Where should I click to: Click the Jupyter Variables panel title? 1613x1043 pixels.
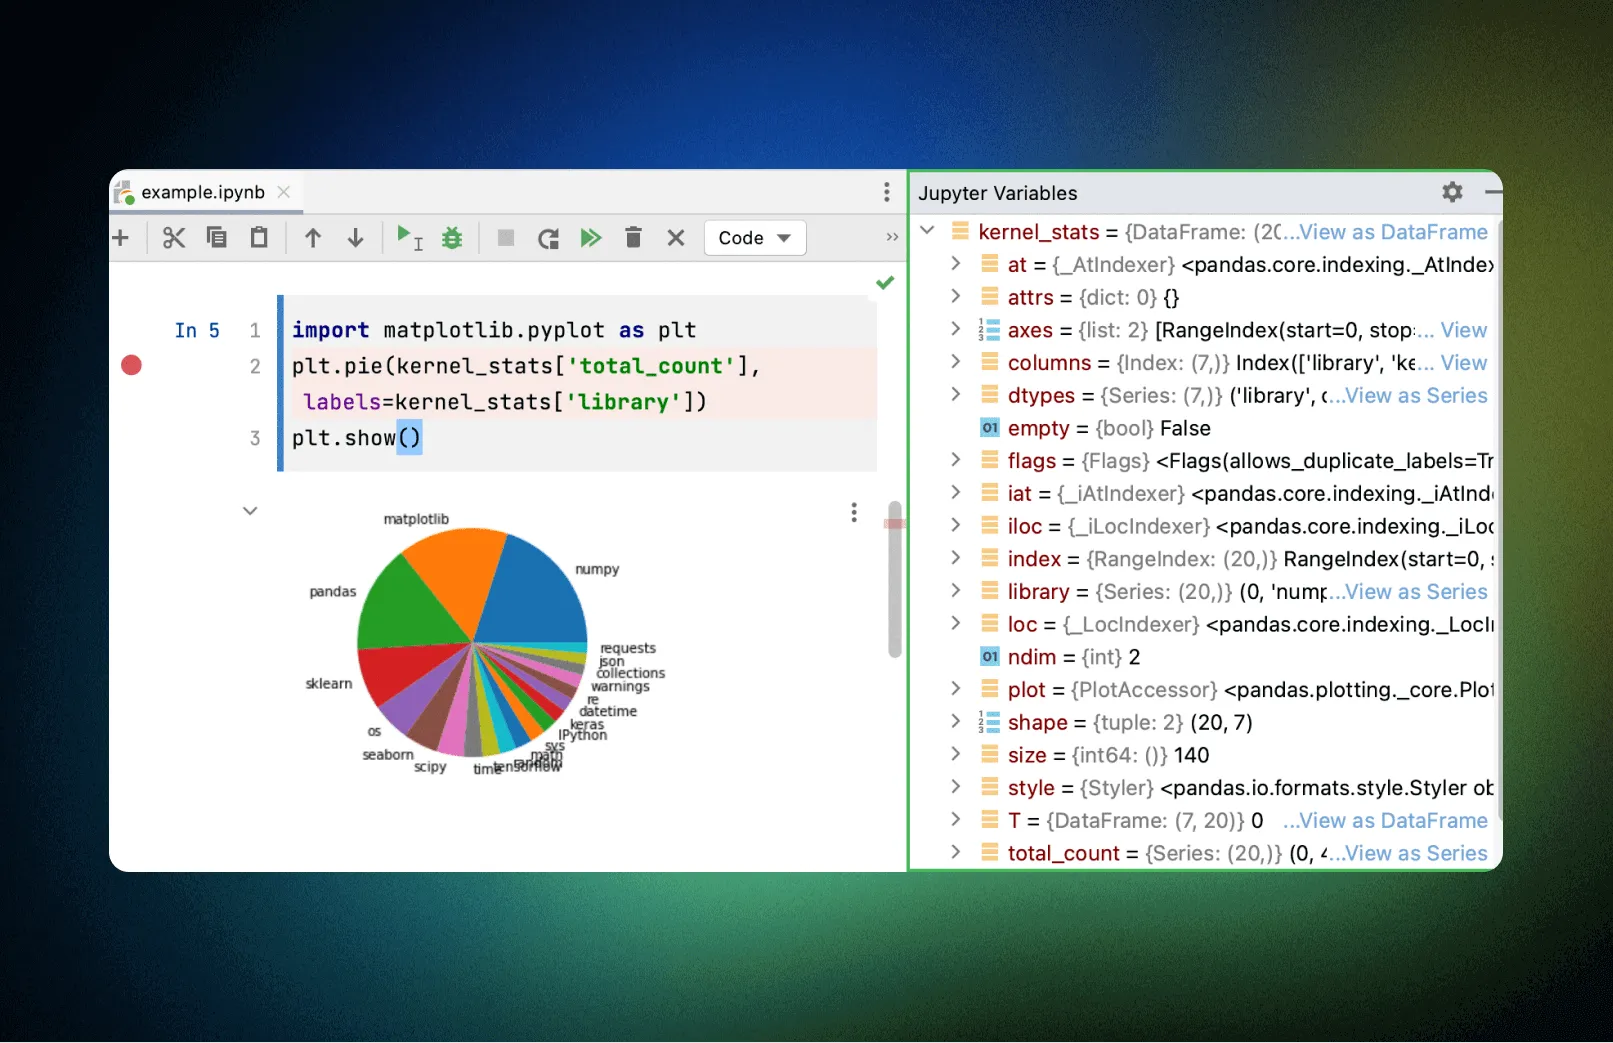[998, 193]
